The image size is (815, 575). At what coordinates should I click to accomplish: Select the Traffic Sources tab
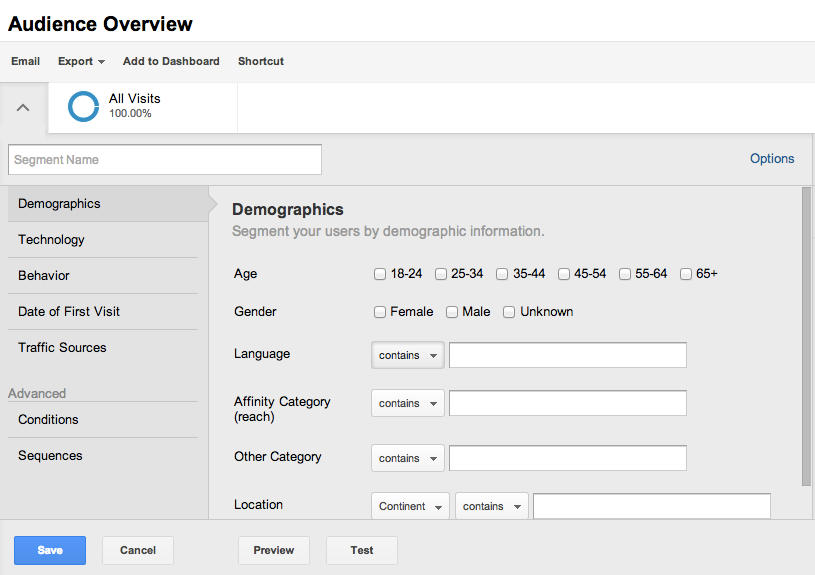point(62,347)
